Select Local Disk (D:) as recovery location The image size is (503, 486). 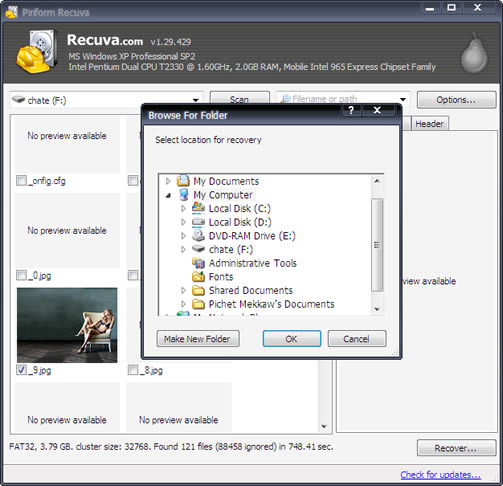click(240, 222)
